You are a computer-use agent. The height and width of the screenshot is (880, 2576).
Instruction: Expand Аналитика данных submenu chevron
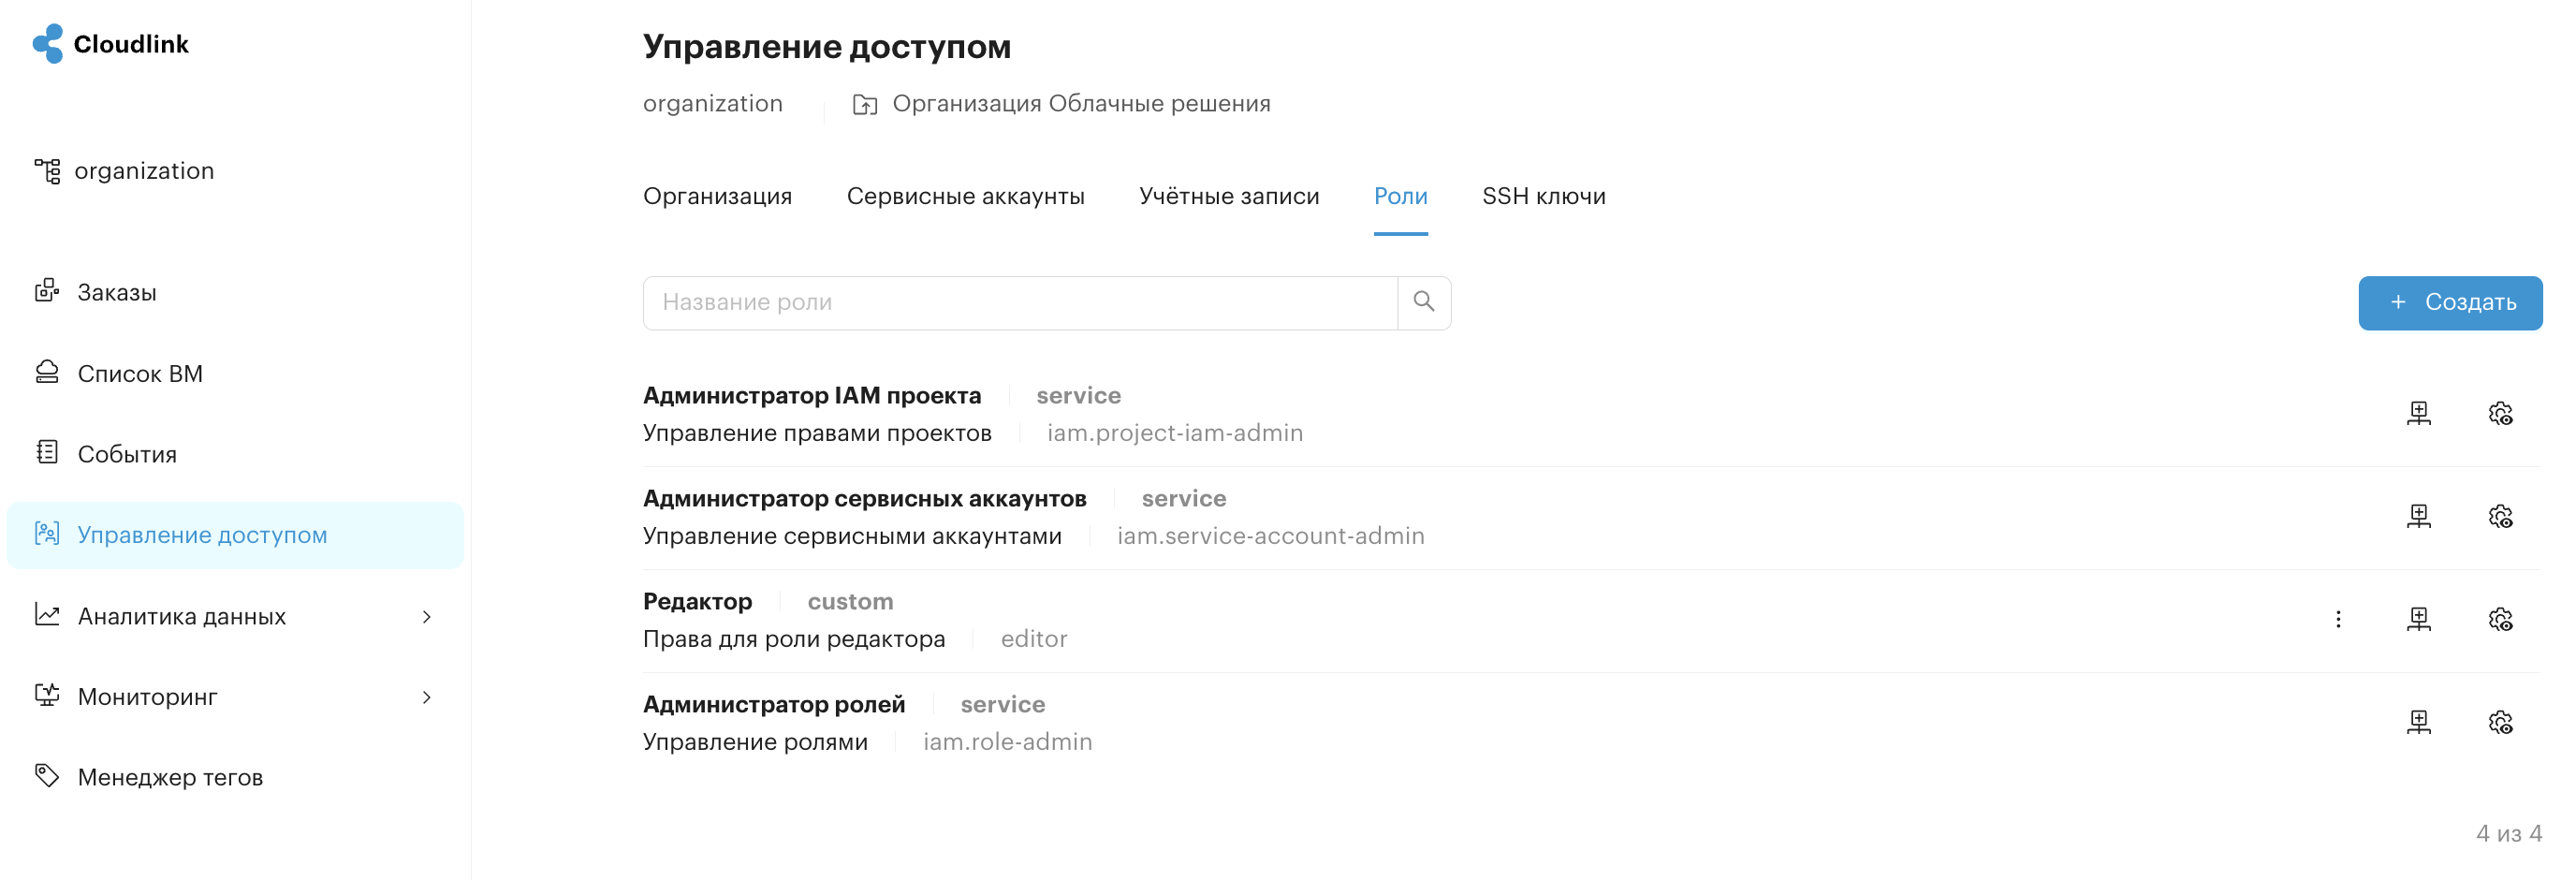pos(427,617)
